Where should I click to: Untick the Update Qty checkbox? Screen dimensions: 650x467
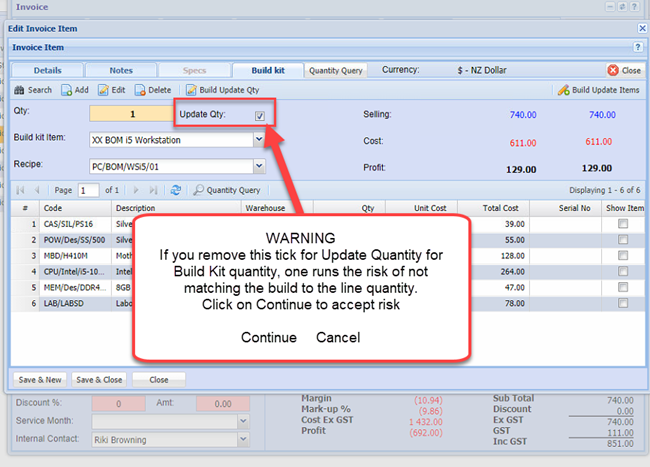[259, 116]
